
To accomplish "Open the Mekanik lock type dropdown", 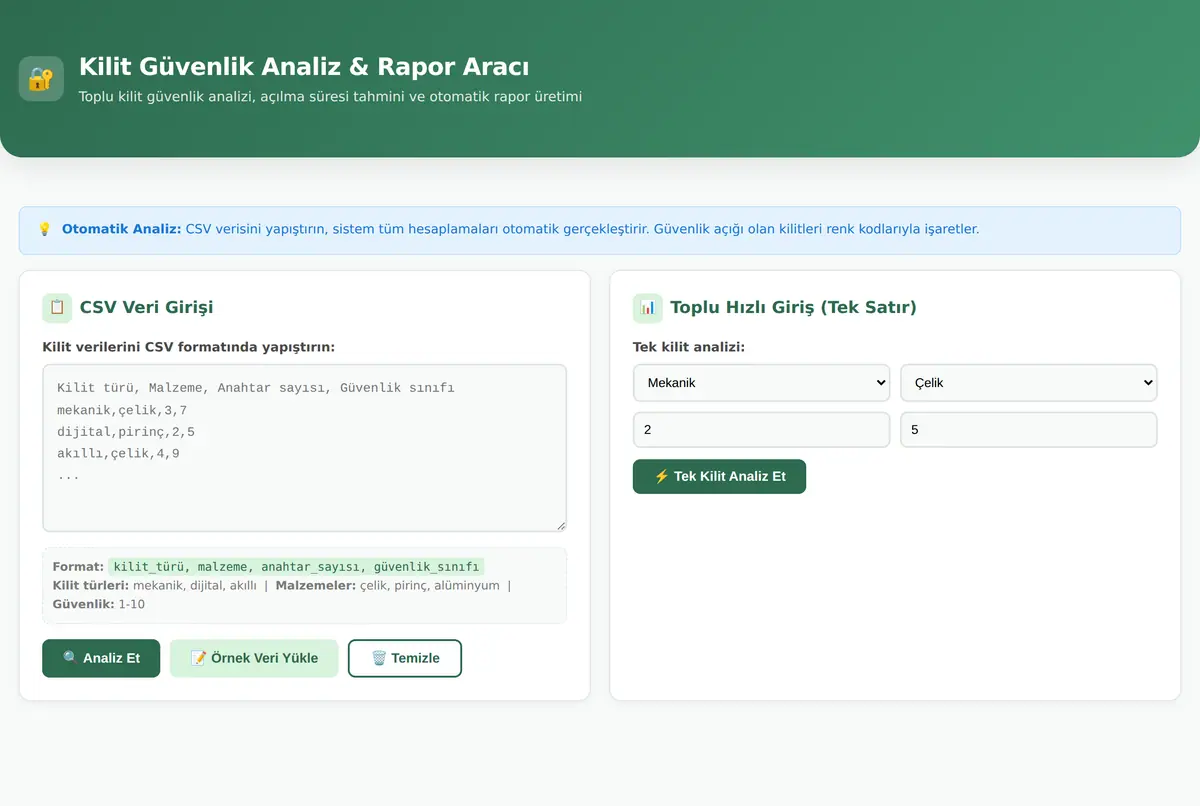I will click(x=761, y=382).
